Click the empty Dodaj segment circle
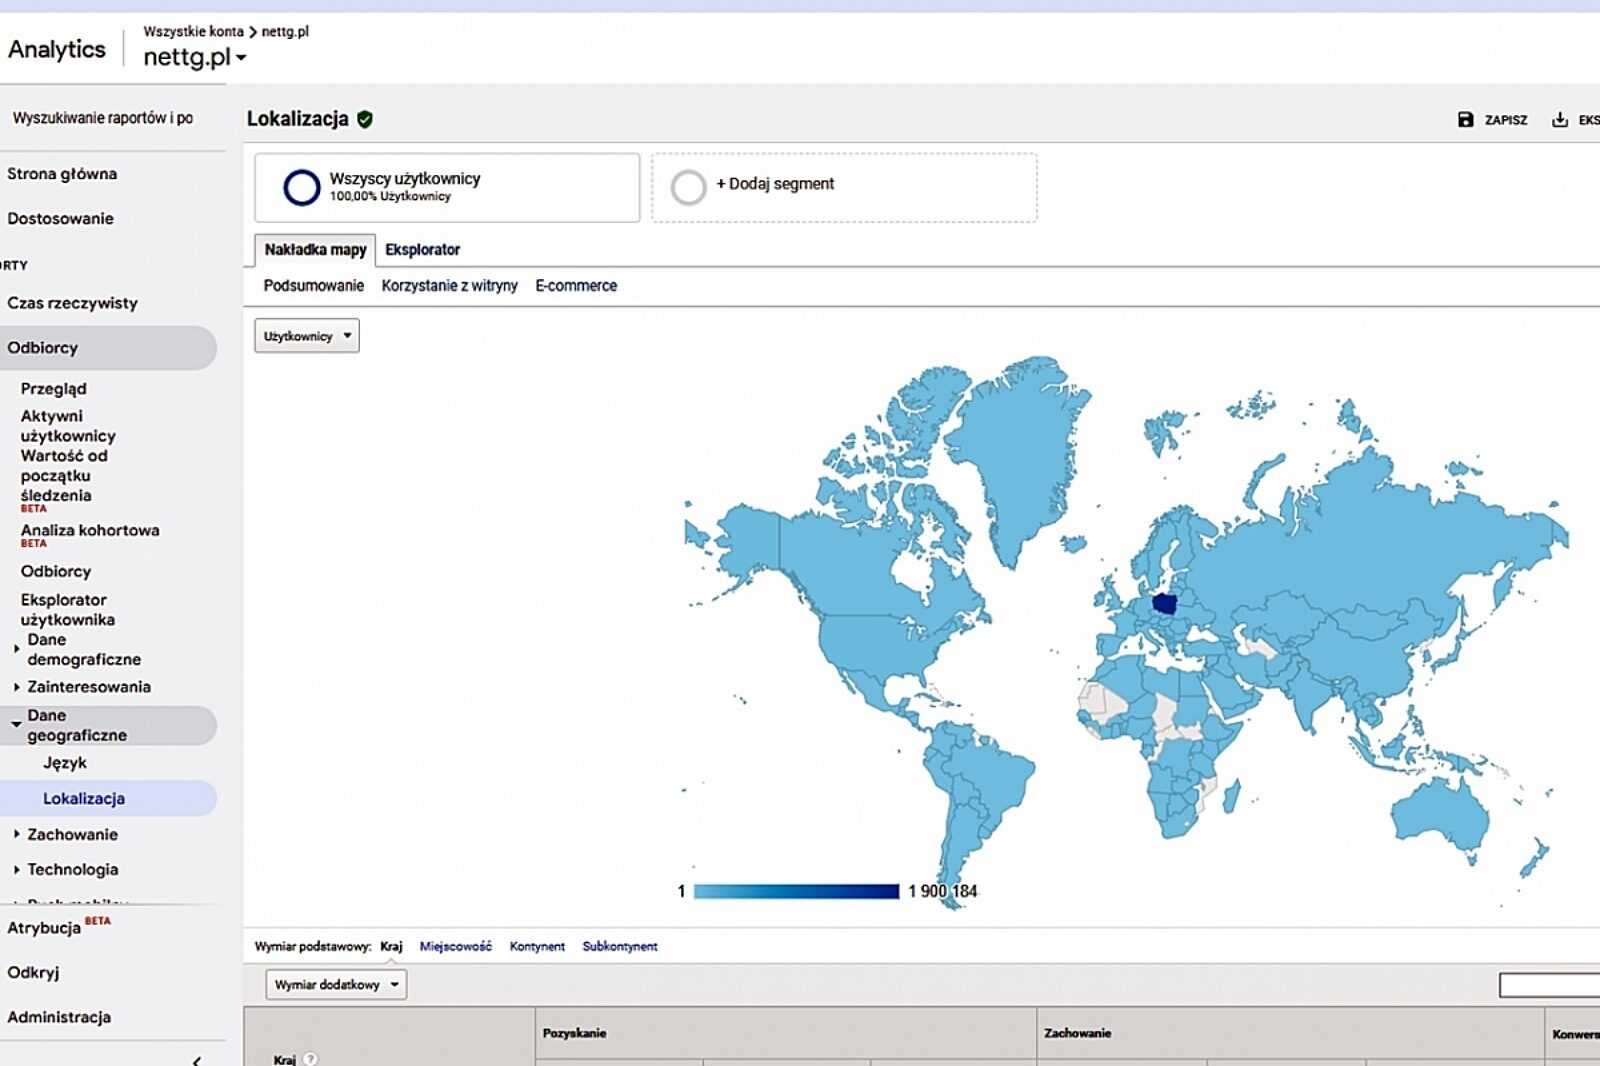 click(688, 187)
